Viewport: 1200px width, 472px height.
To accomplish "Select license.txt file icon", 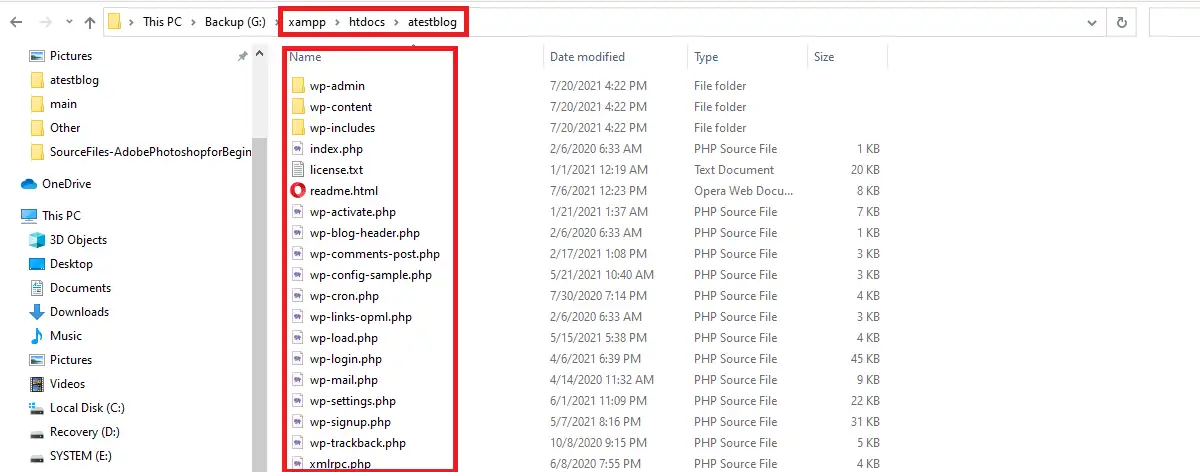I will (298, 170).
